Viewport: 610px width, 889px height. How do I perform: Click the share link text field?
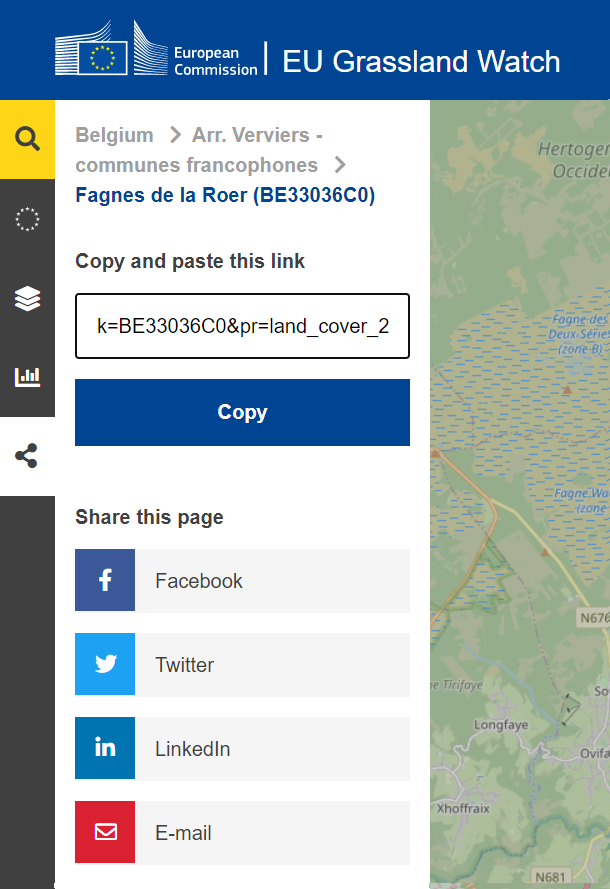(x=242, y=326)
